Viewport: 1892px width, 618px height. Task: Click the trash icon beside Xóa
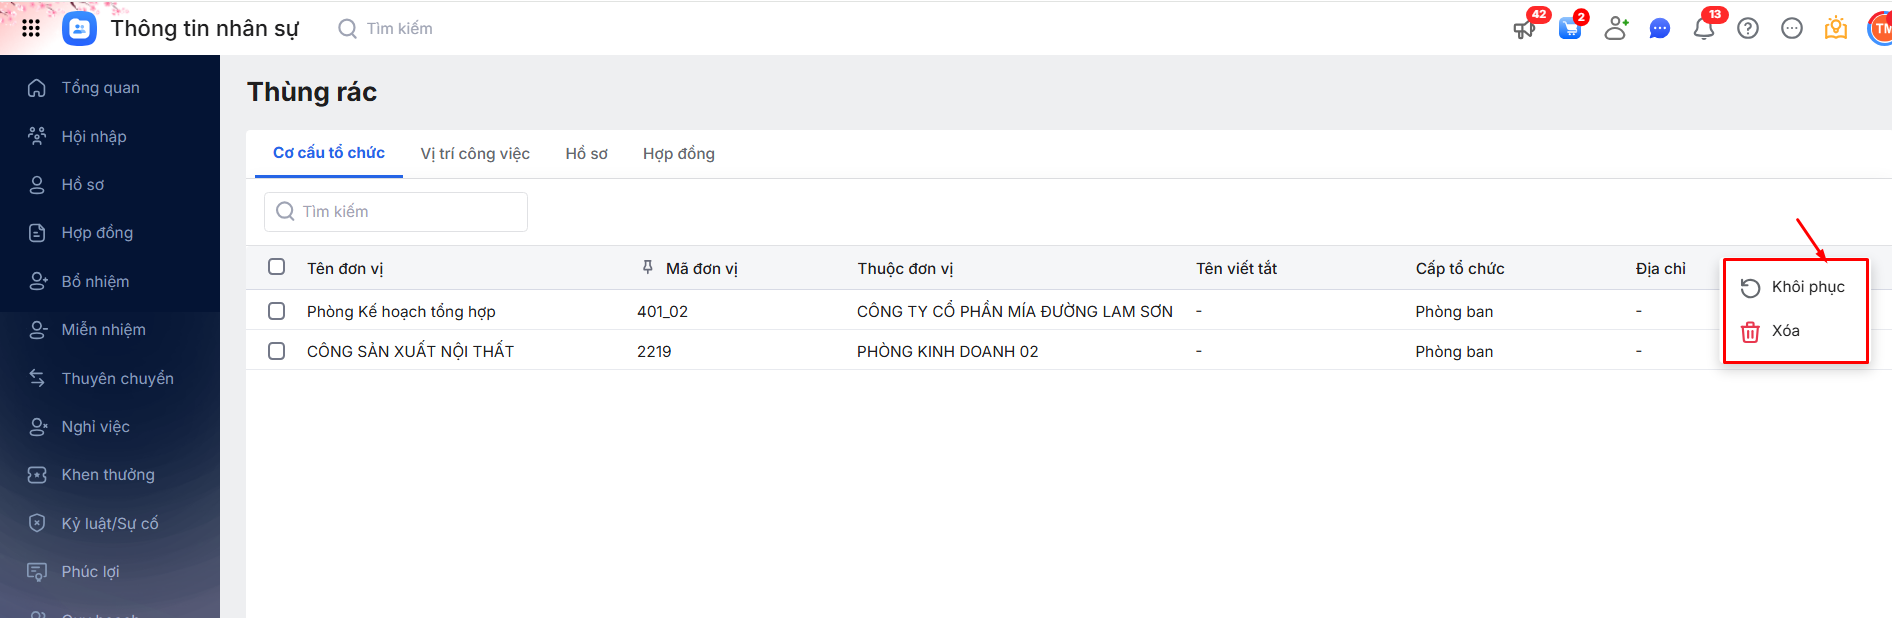point(1750,332)
